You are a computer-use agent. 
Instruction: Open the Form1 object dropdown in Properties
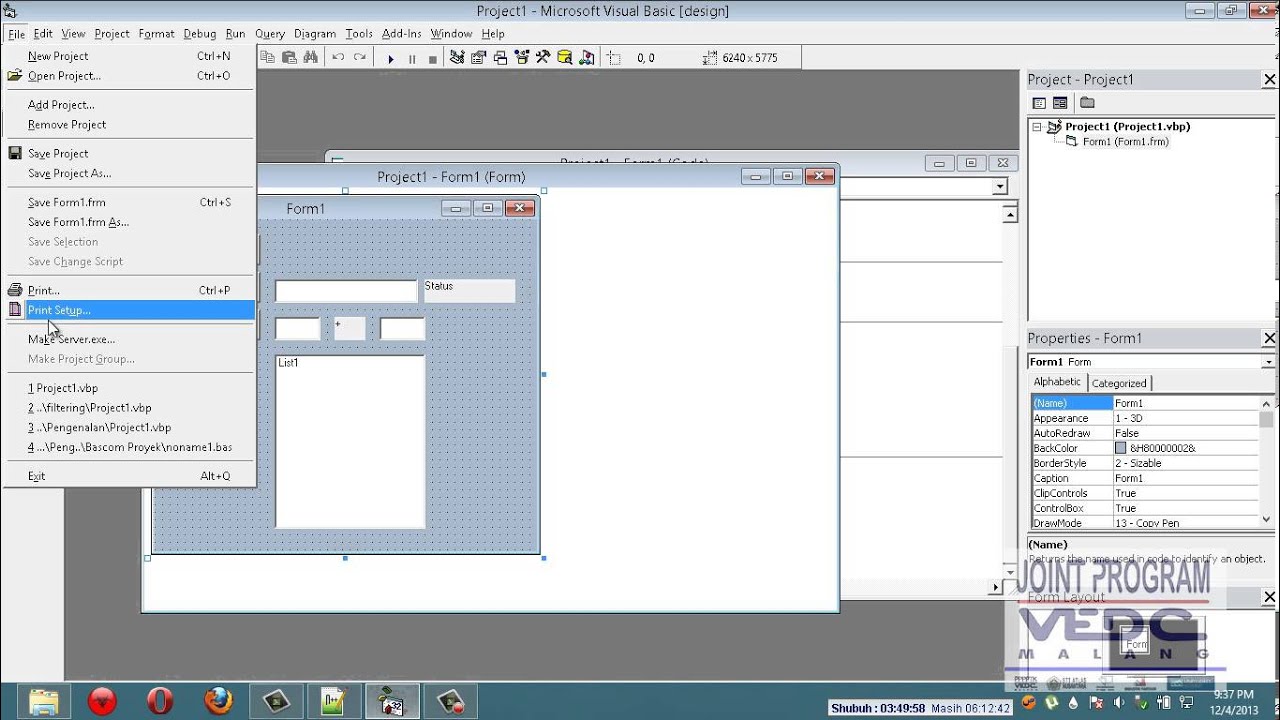[1268, 362]
